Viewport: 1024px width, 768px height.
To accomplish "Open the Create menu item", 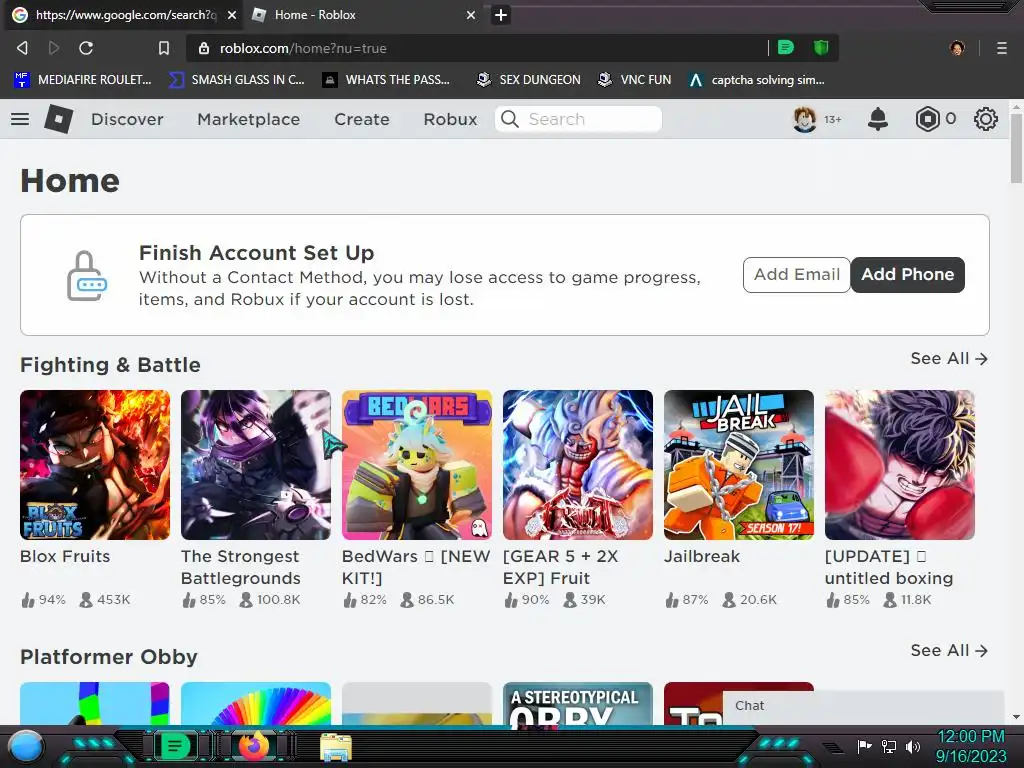I will click(x=362, y=120).
